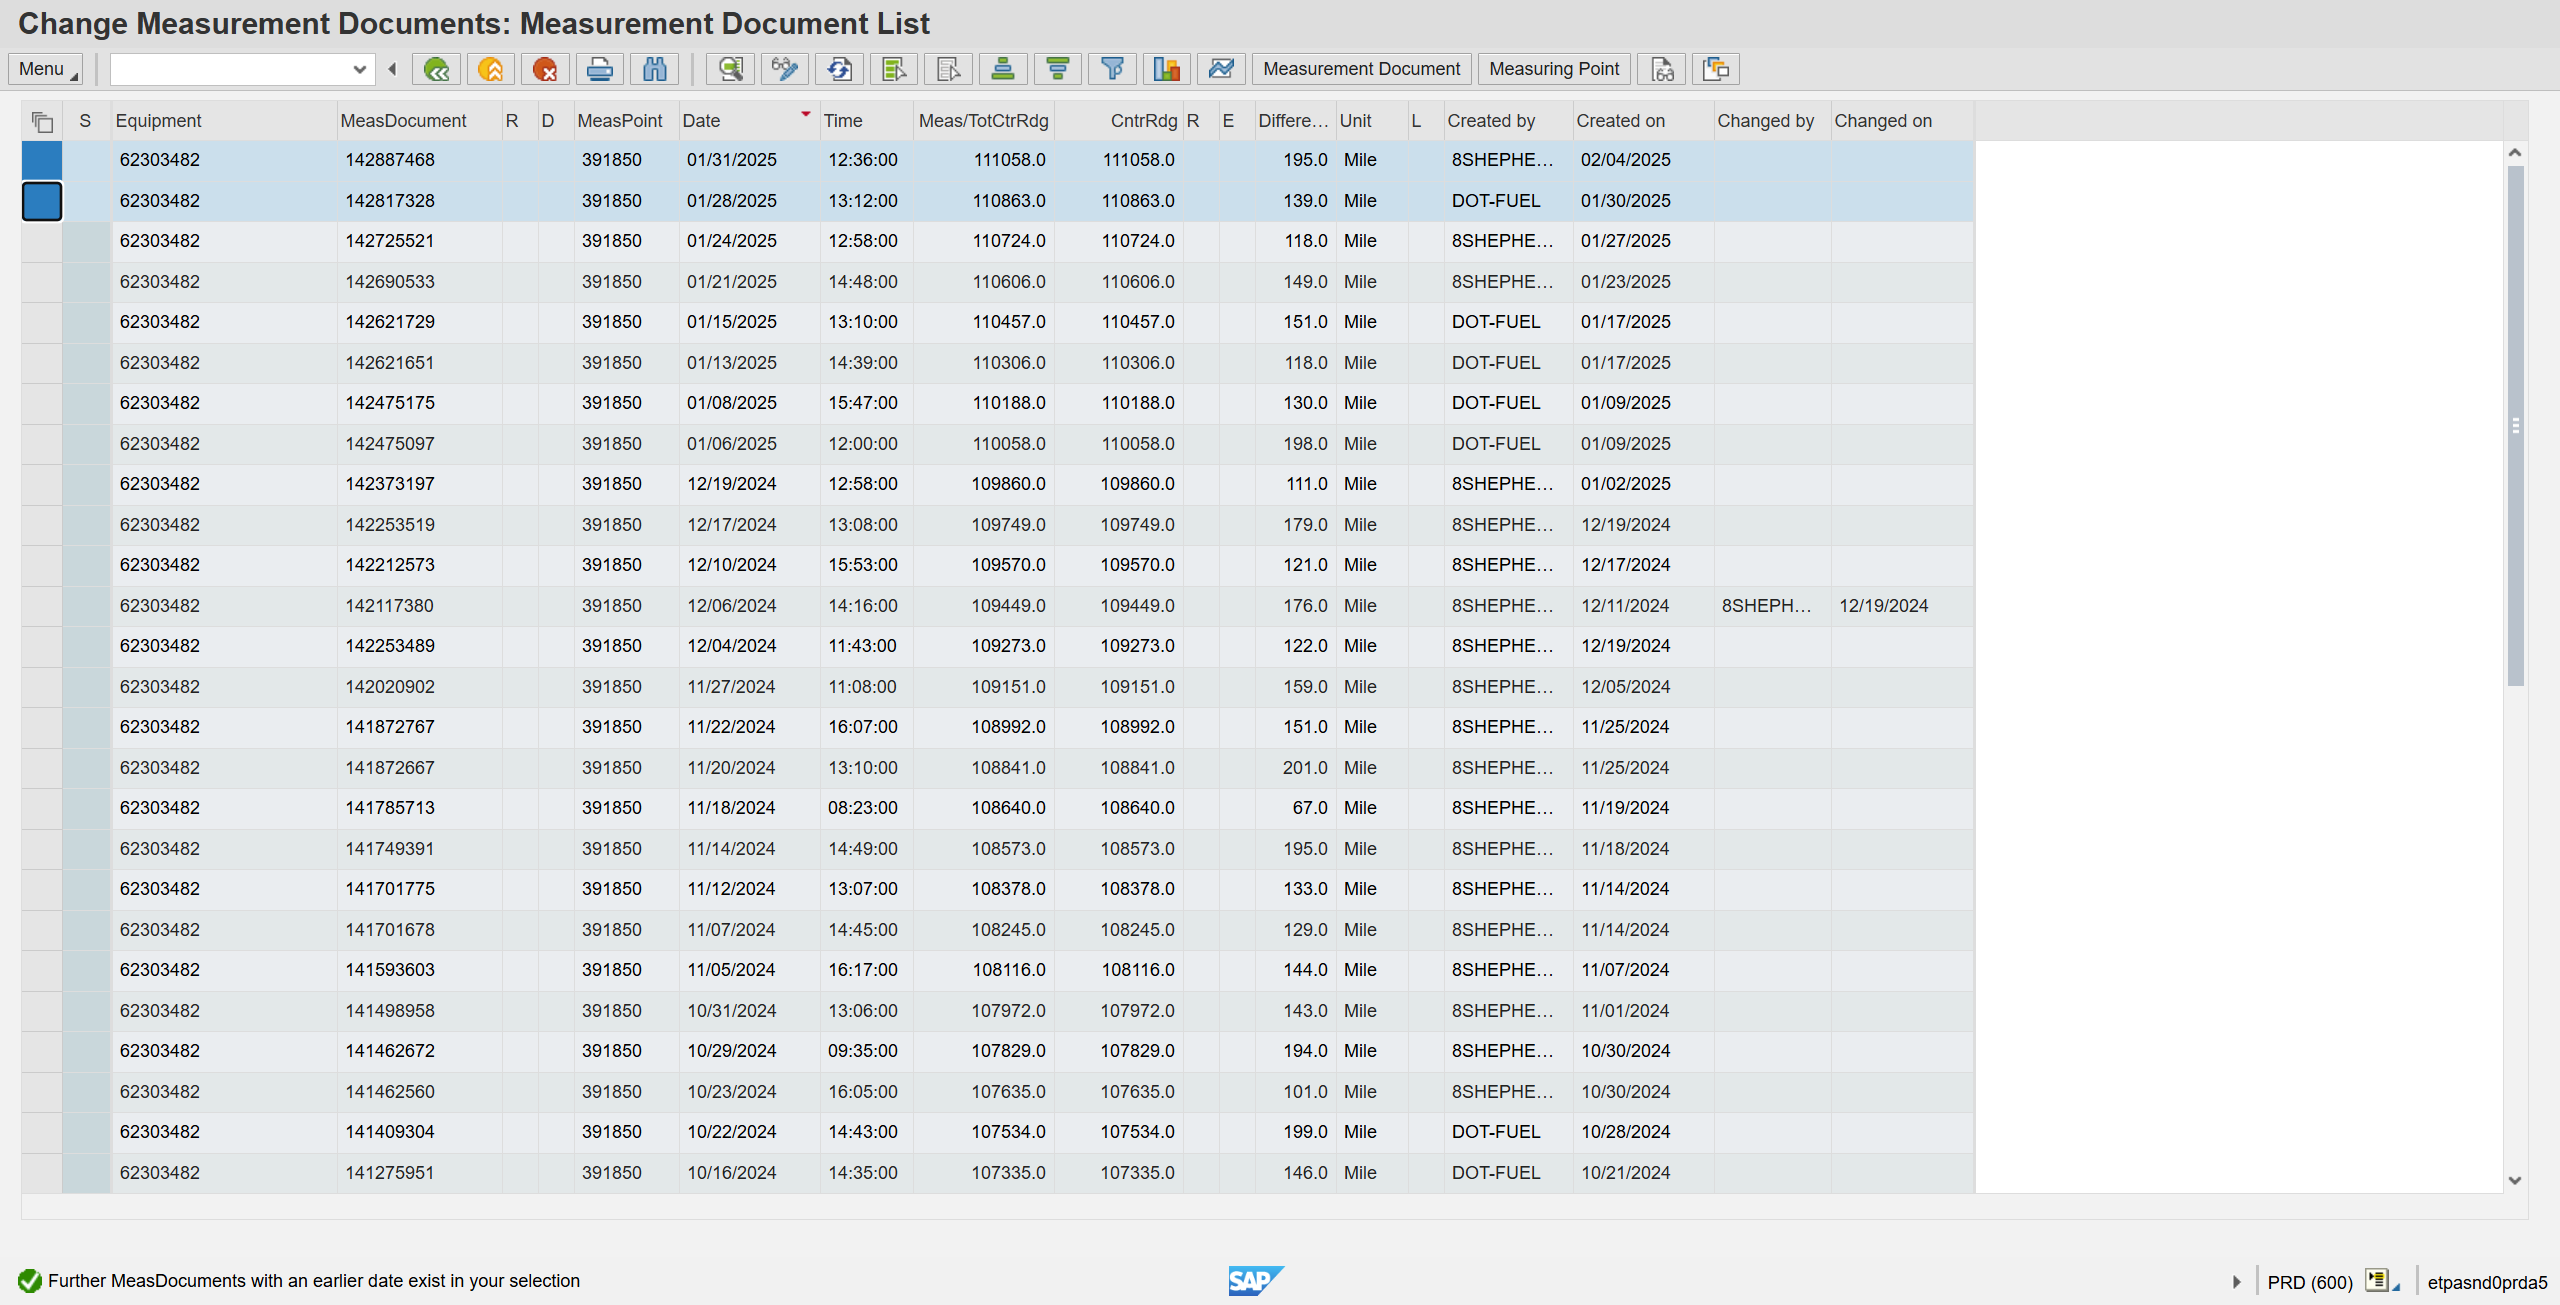Click the green Back icon
This screenshot has width=2560, height=1305.
pos(436,69)
